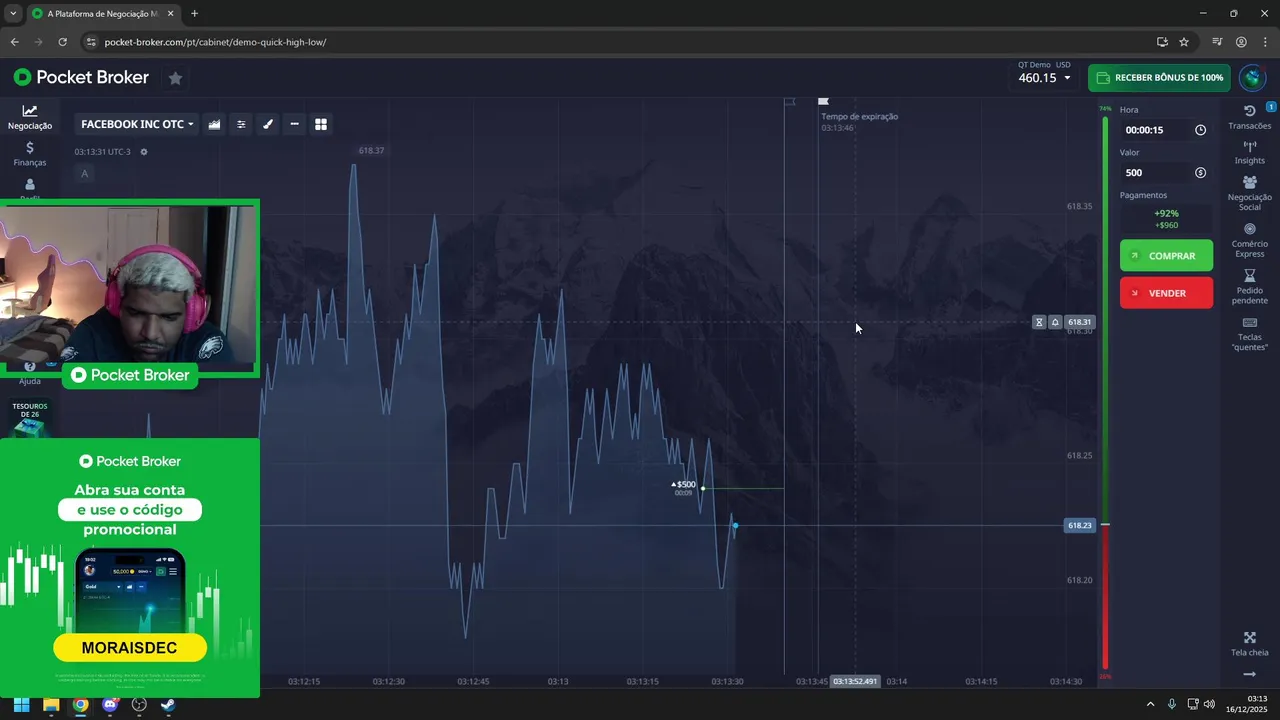Viewport: 1280px width, 720px height.
Task: Click the A auto-scale chart button
Action: (84, 174)
